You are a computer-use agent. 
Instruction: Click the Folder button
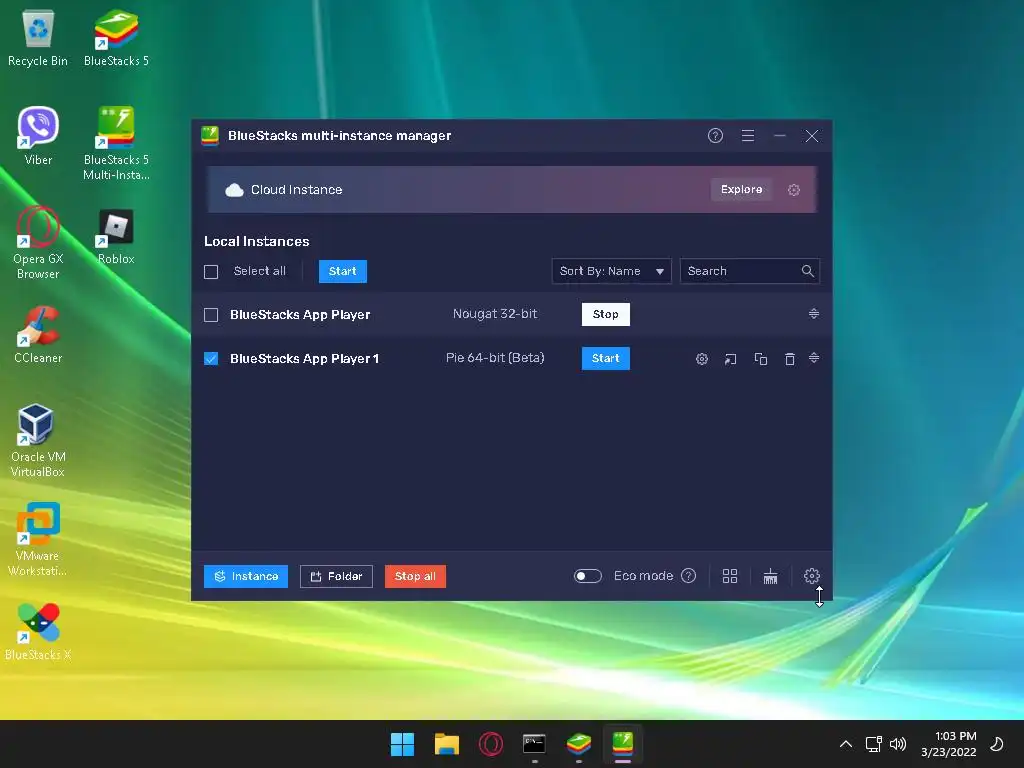pos(336,576)
